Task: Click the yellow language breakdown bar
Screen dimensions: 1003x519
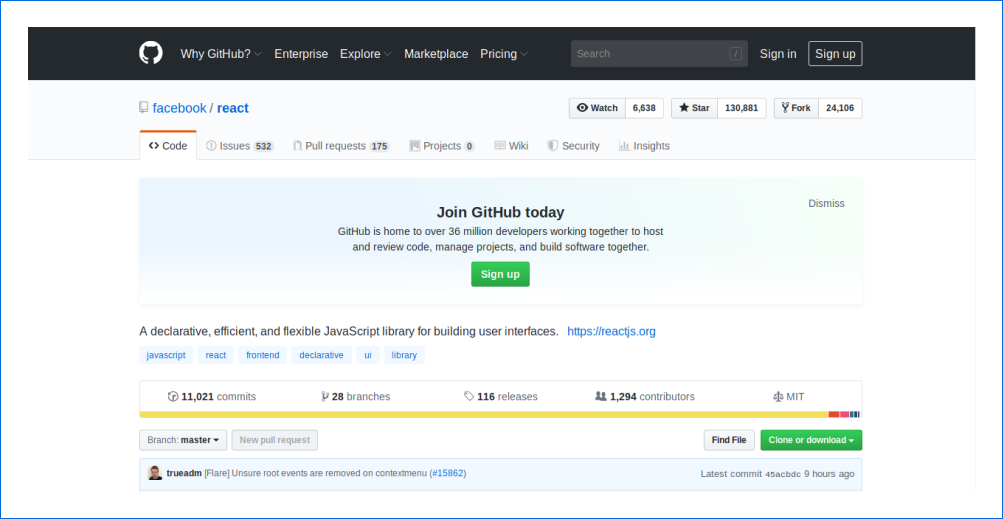Action: pyautogui.click(x=480, y=414)
